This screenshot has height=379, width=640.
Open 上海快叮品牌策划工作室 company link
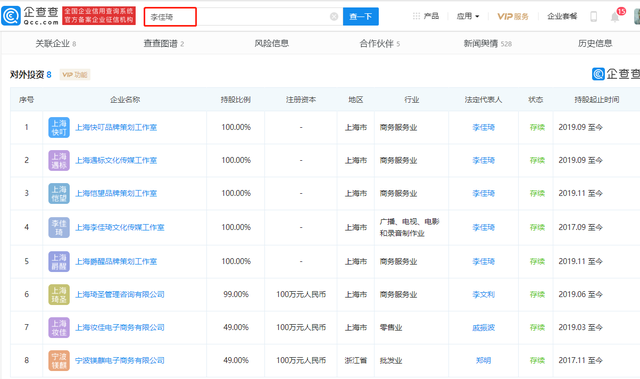coord(116,127)
